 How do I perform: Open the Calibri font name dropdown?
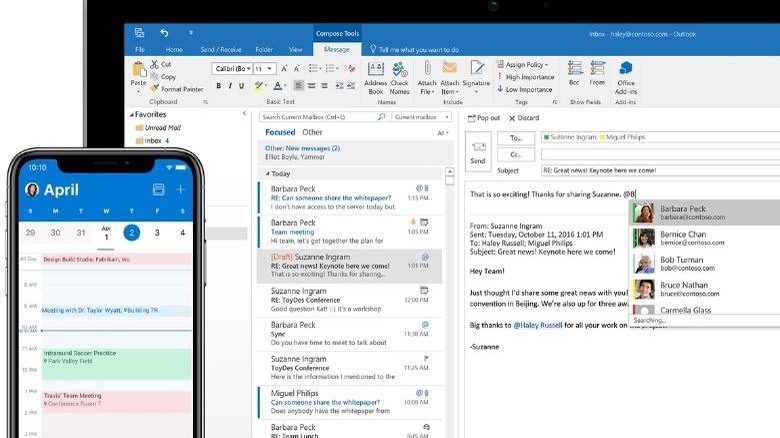click(231, 69)
